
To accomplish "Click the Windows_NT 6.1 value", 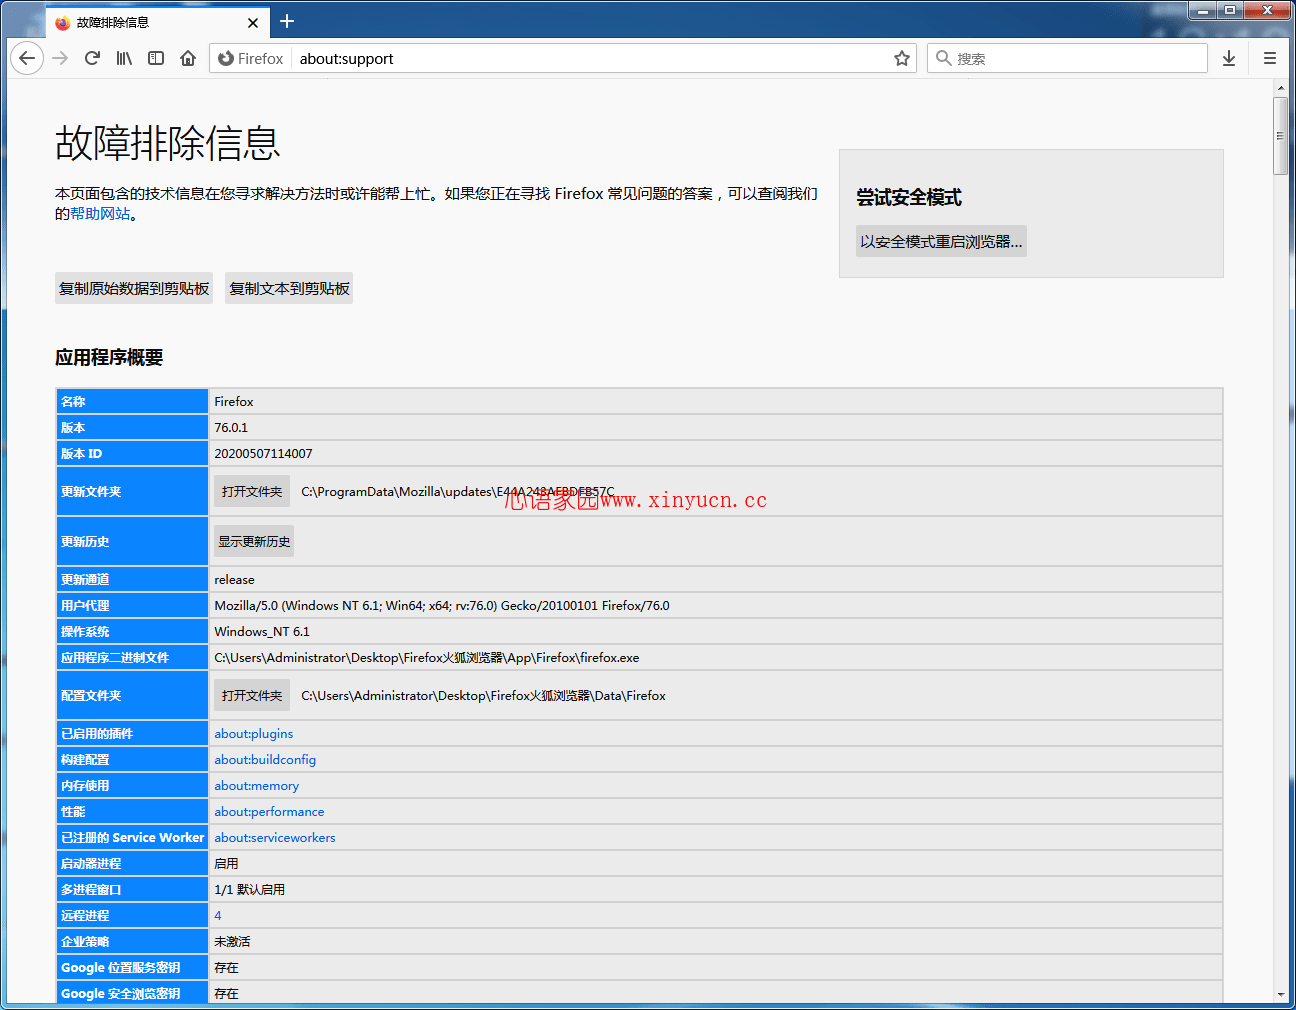I will [x=262, y=631].
